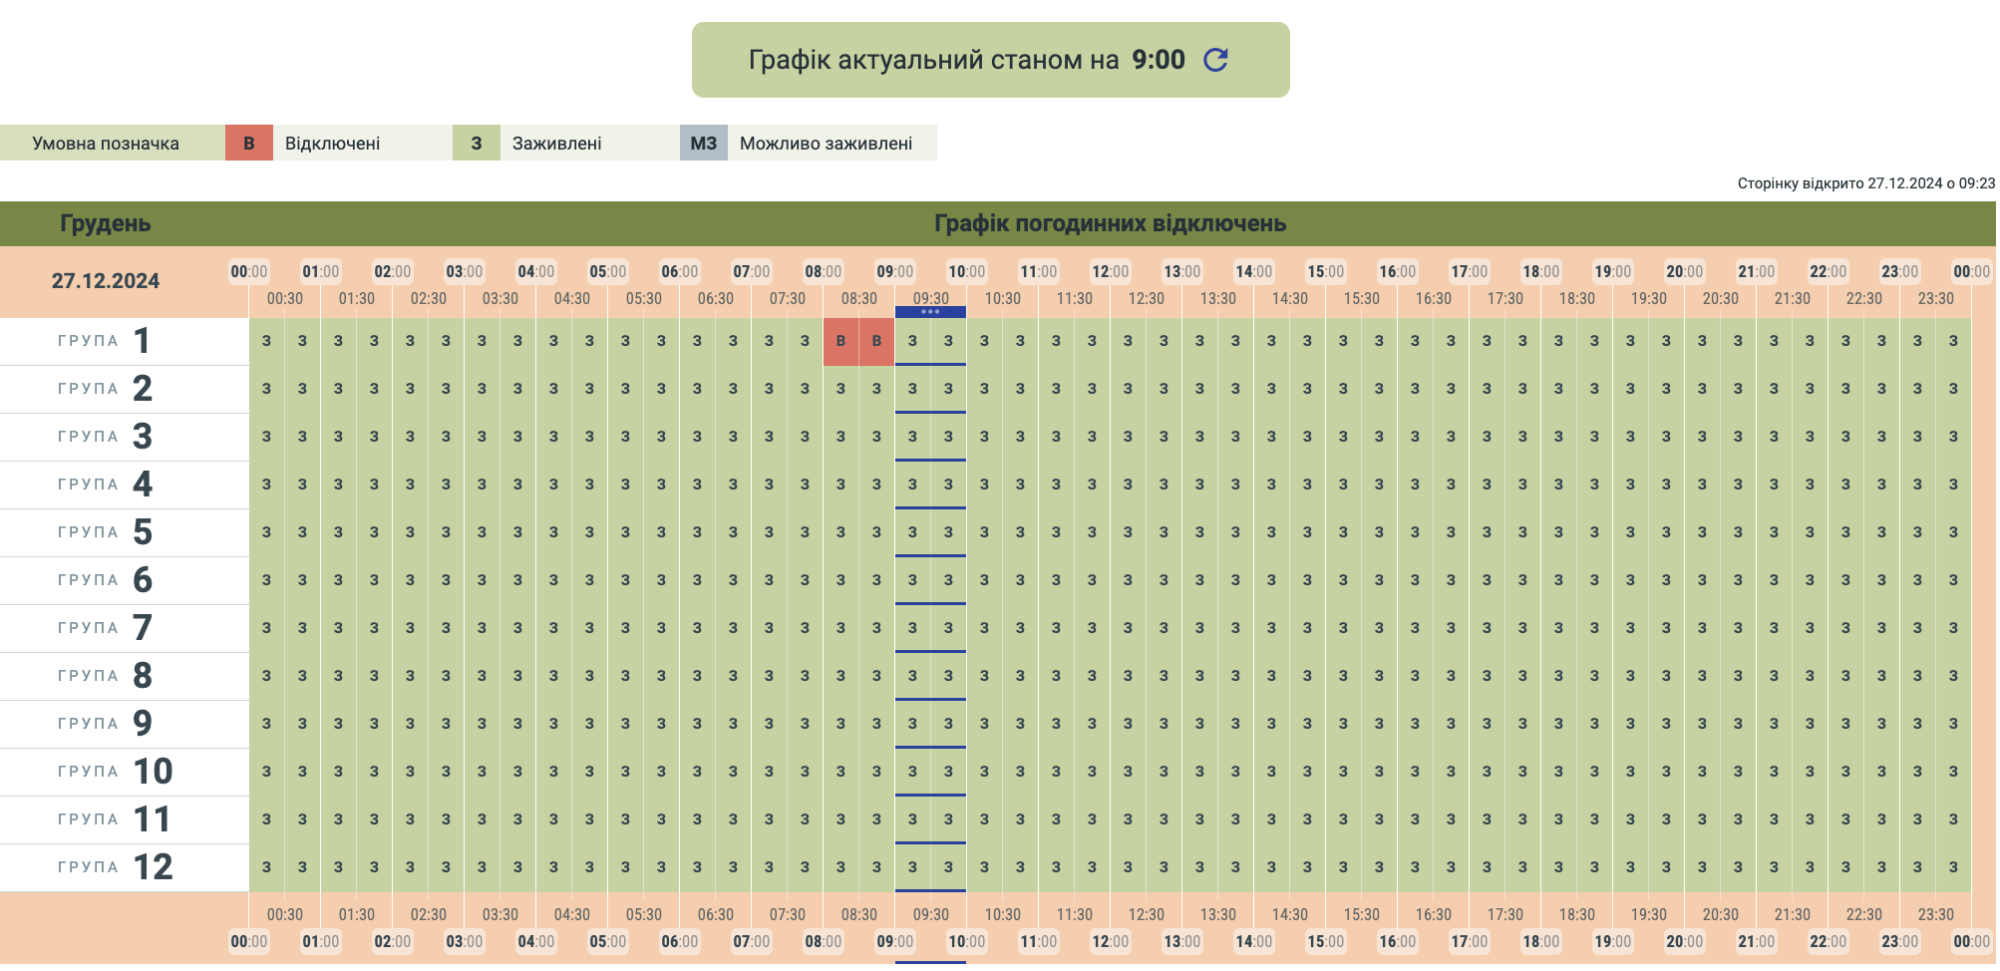
Task: Click the bottom 18:00 hour label
Action: click(1541, 941)
